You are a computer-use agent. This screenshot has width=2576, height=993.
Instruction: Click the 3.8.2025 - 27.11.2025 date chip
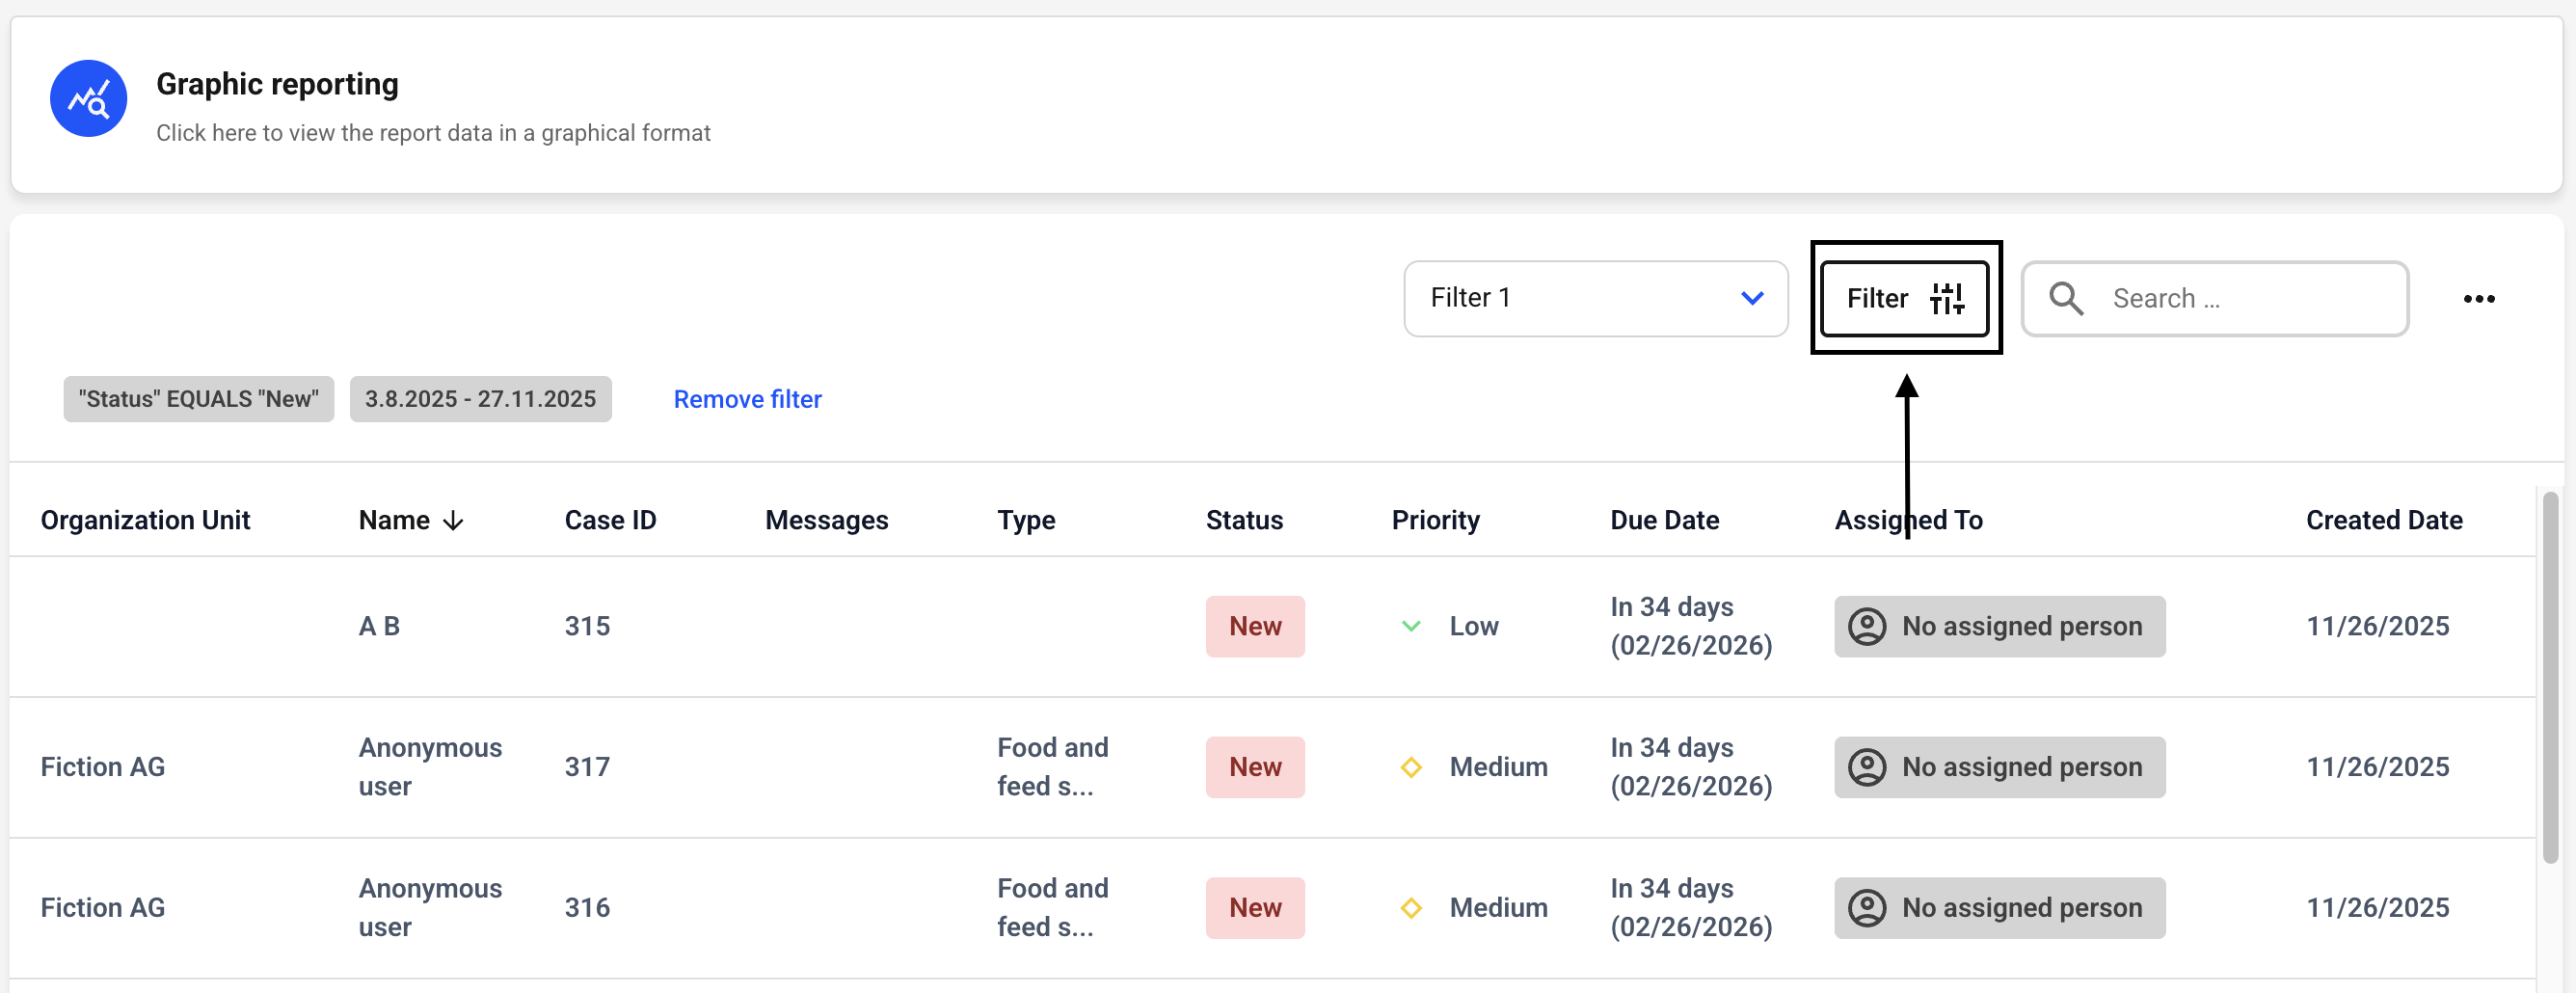tap(480, 400)
